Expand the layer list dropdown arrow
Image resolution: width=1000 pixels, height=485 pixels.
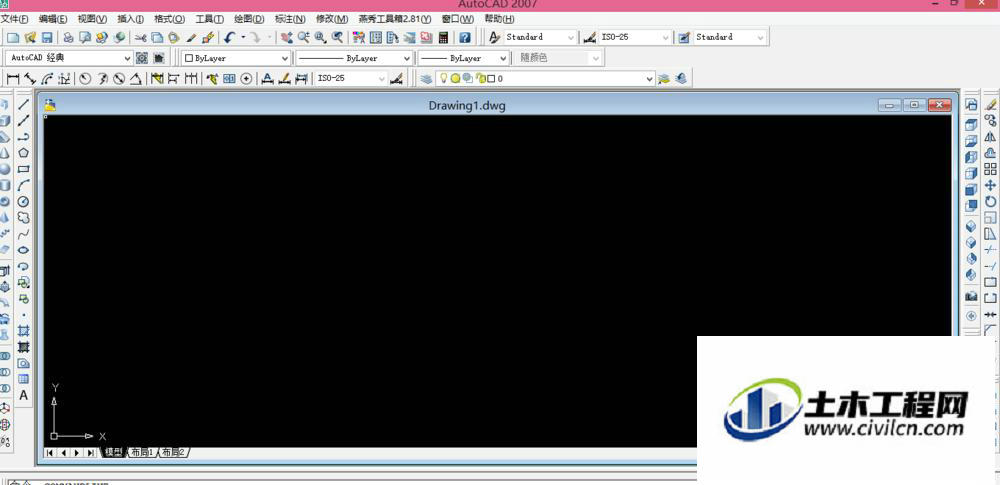(649, 78)
